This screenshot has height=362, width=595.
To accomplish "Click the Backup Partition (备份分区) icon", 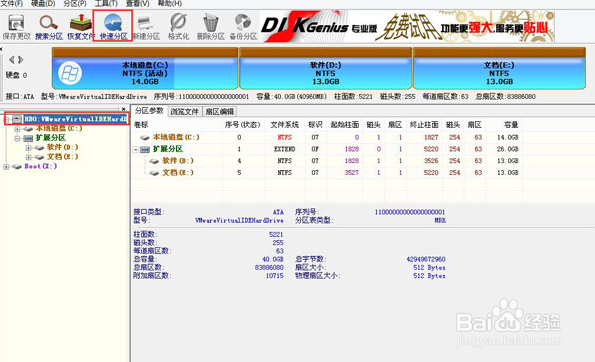I will [x=243, y=27].
